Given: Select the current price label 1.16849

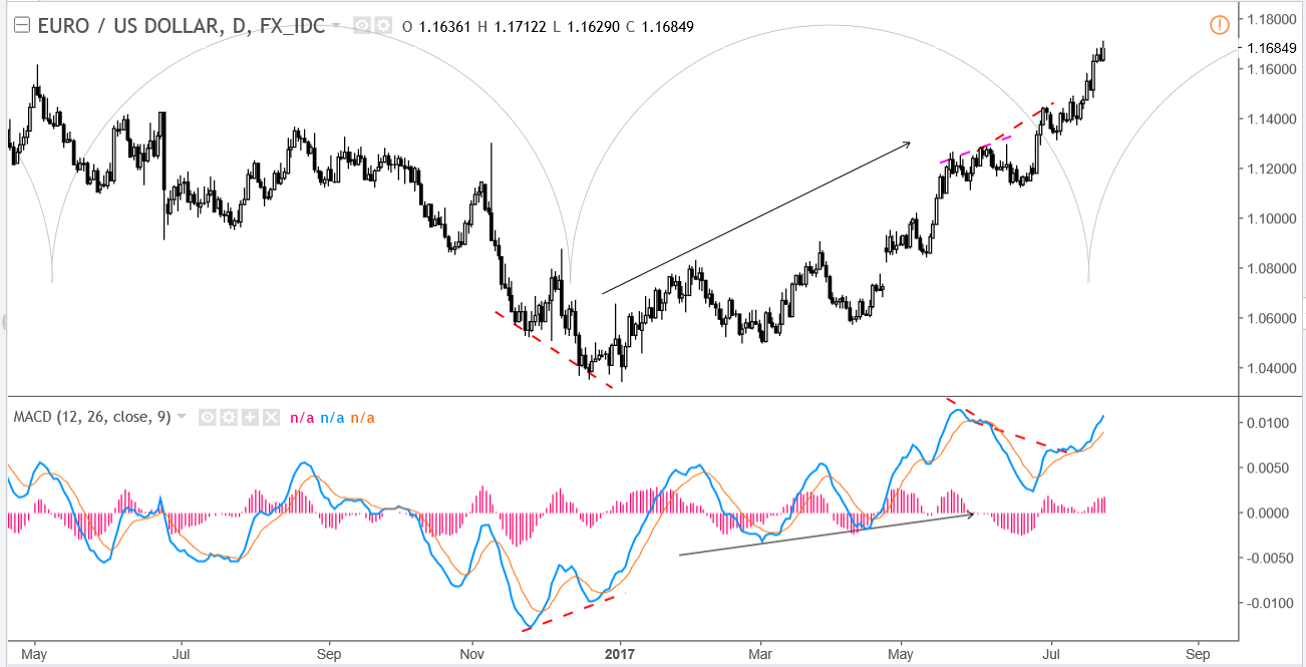Looking at the screenshot, I should (x=1271, y=47).
